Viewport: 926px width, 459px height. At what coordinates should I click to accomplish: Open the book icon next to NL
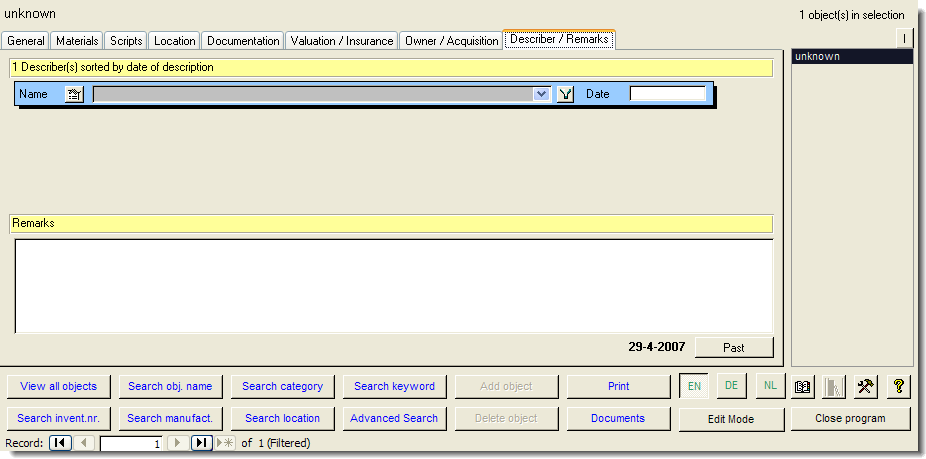802,386
